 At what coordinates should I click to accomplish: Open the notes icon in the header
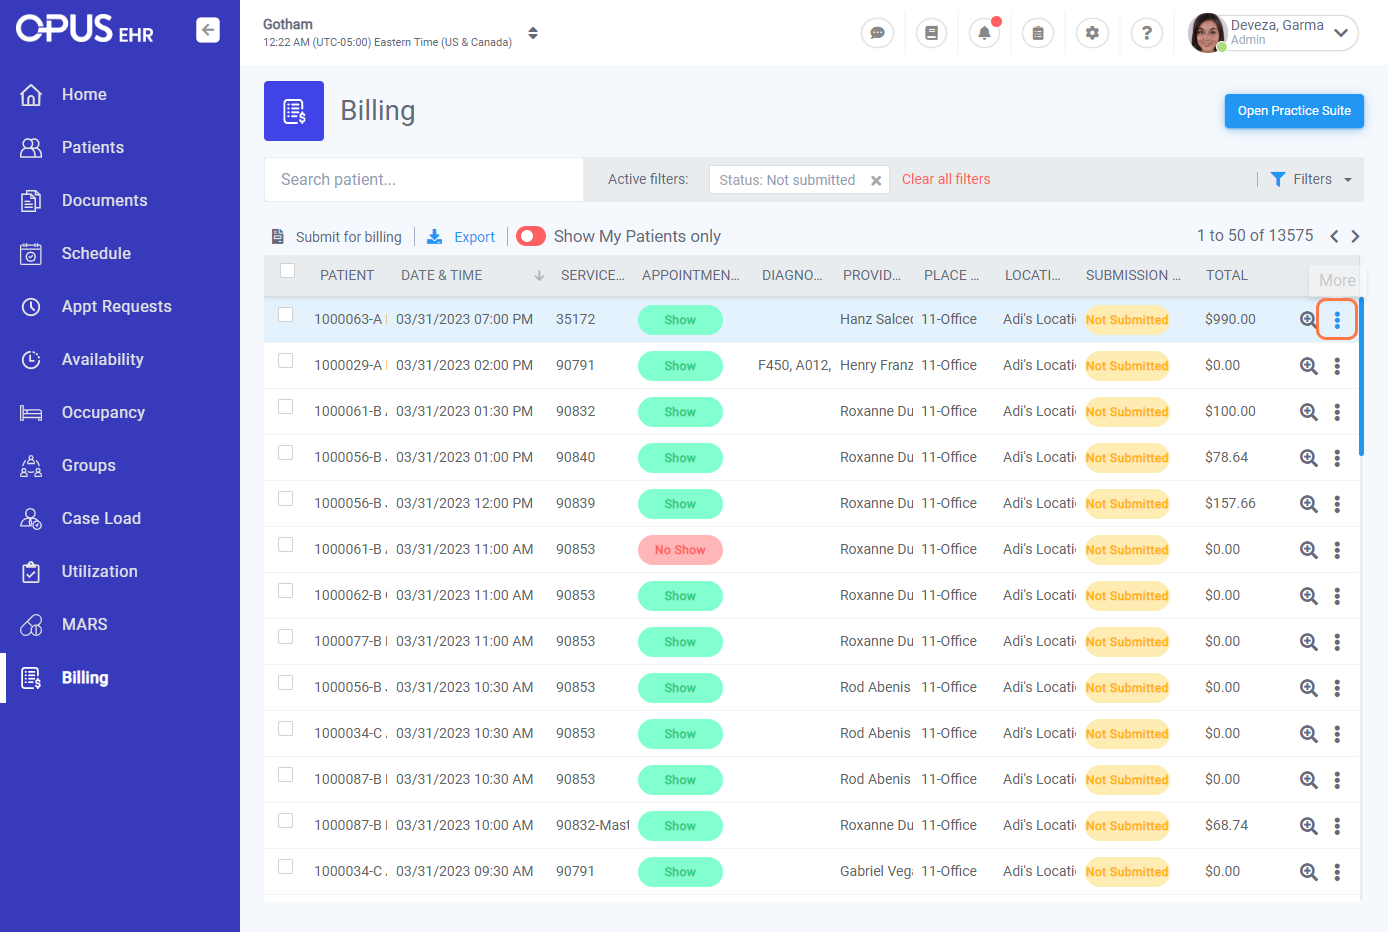[x=931, y=33]
